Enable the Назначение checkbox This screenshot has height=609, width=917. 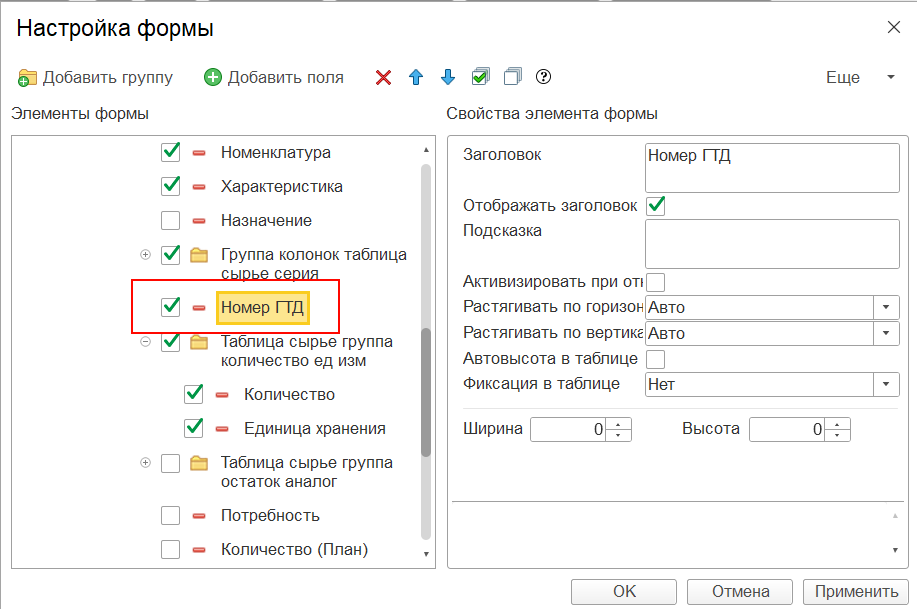pyautogui.click(x=170, y=221)
